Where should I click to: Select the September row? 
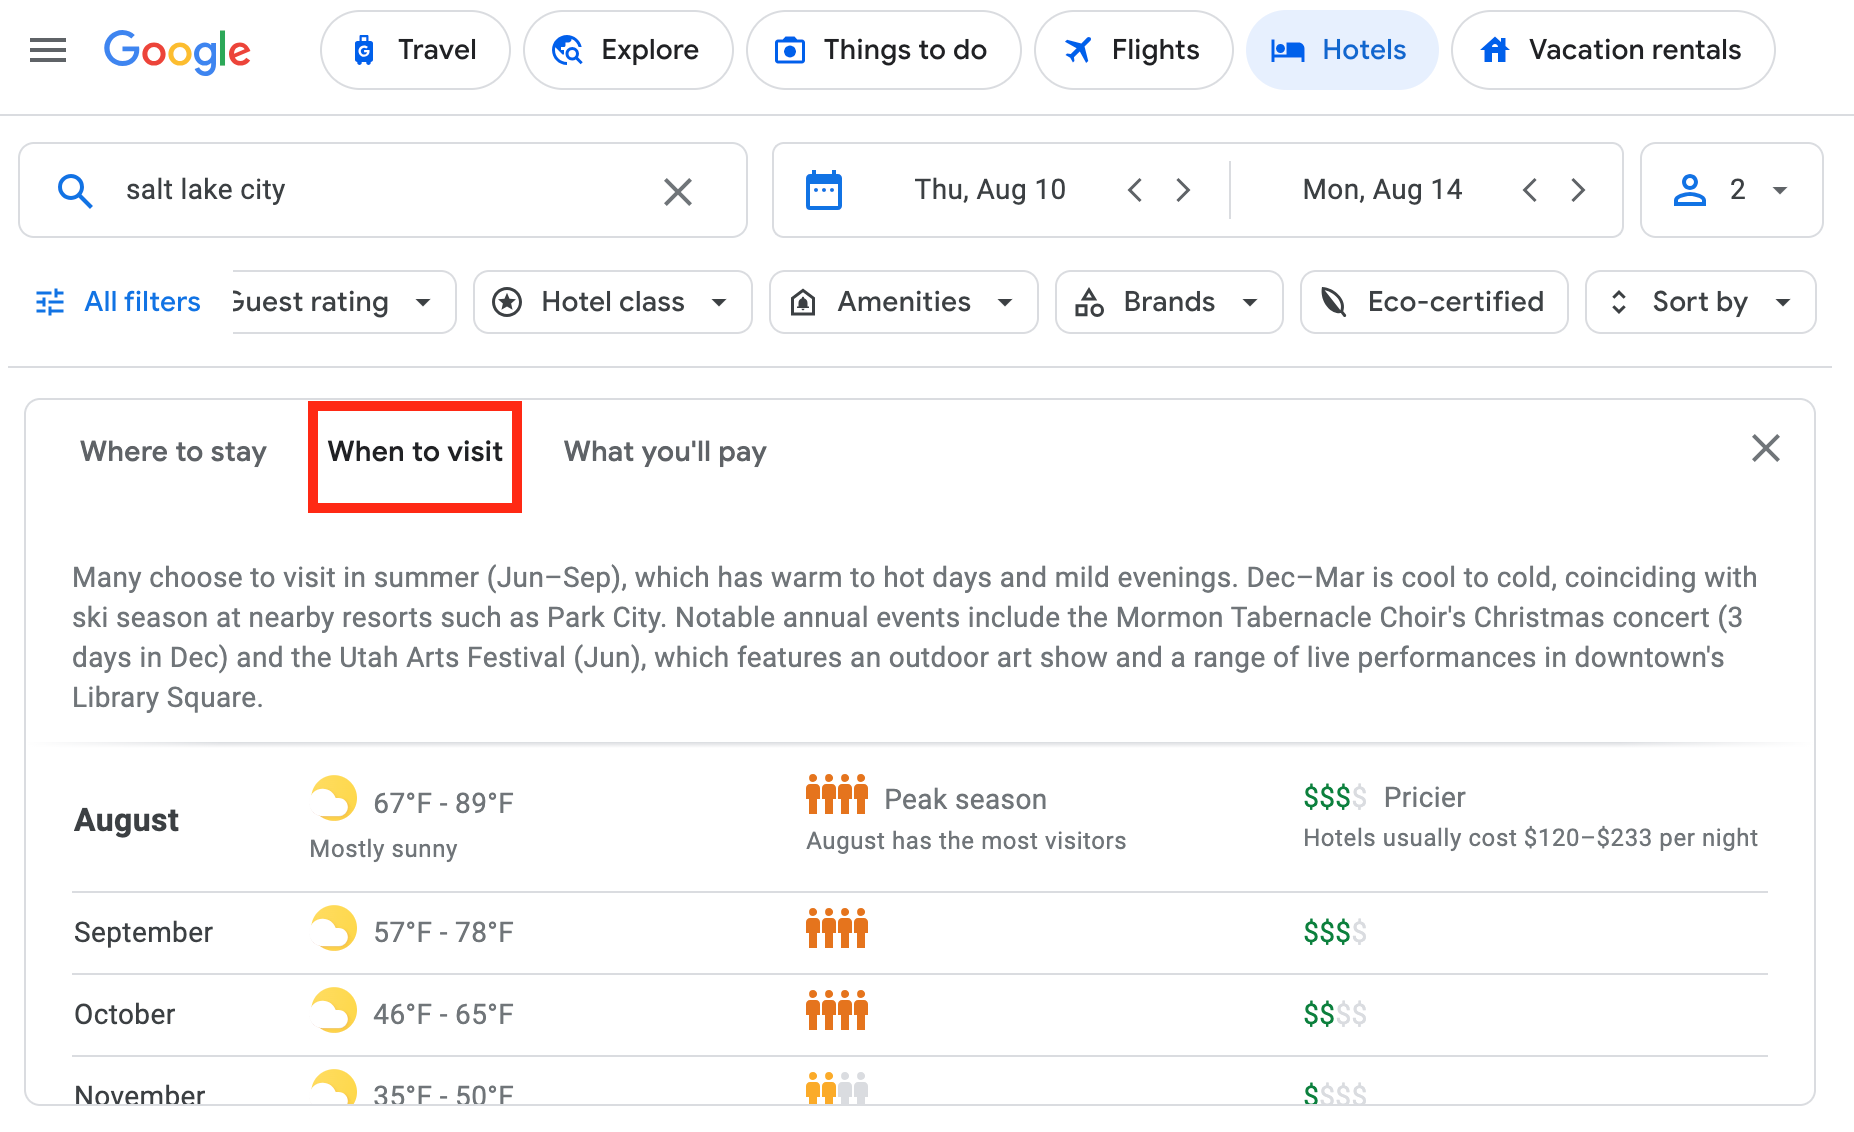click(x=920, y=933)
